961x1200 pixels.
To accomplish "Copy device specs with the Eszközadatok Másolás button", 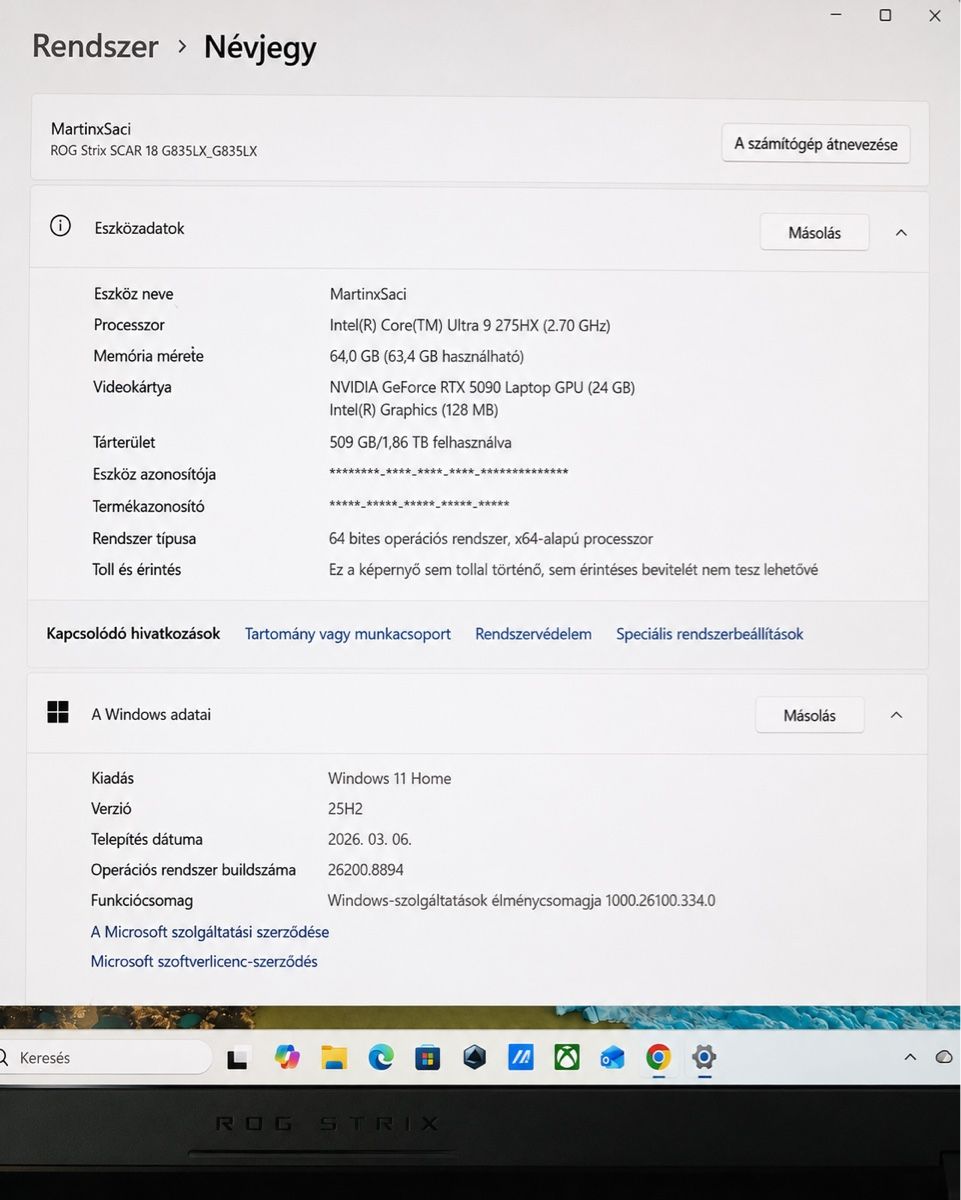I will point(814,232).
